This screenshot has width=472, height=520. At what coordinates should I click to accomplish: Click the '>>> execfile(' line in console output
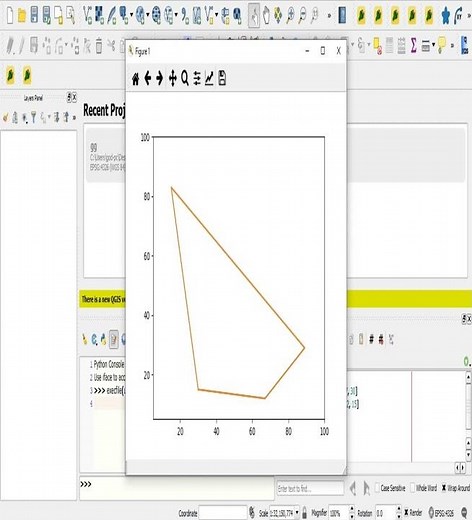[x=109, y=390]
